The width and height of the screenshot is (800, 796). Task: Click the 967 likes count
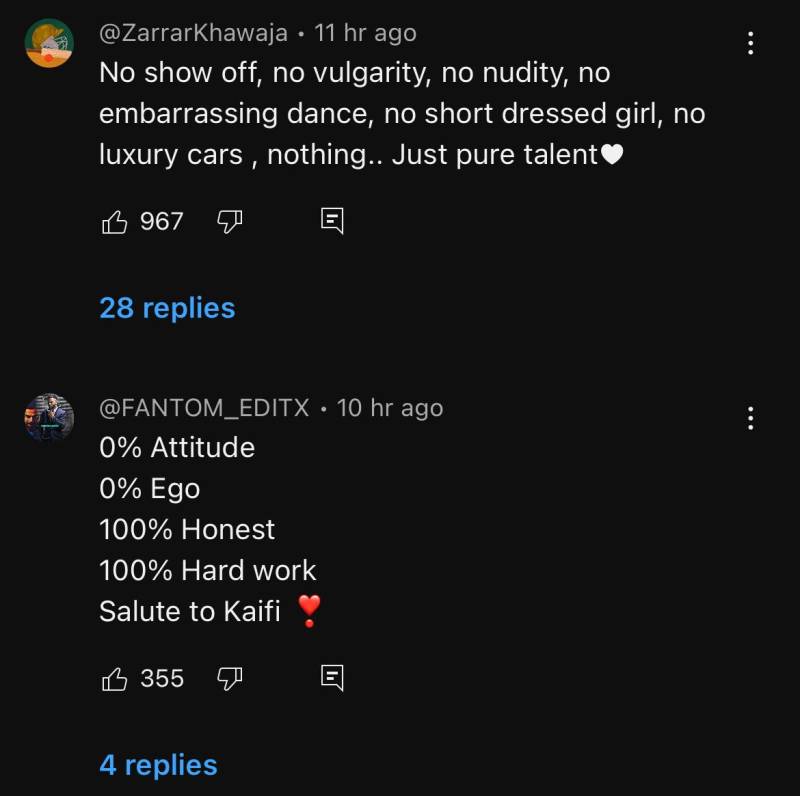tap(162, 221)
